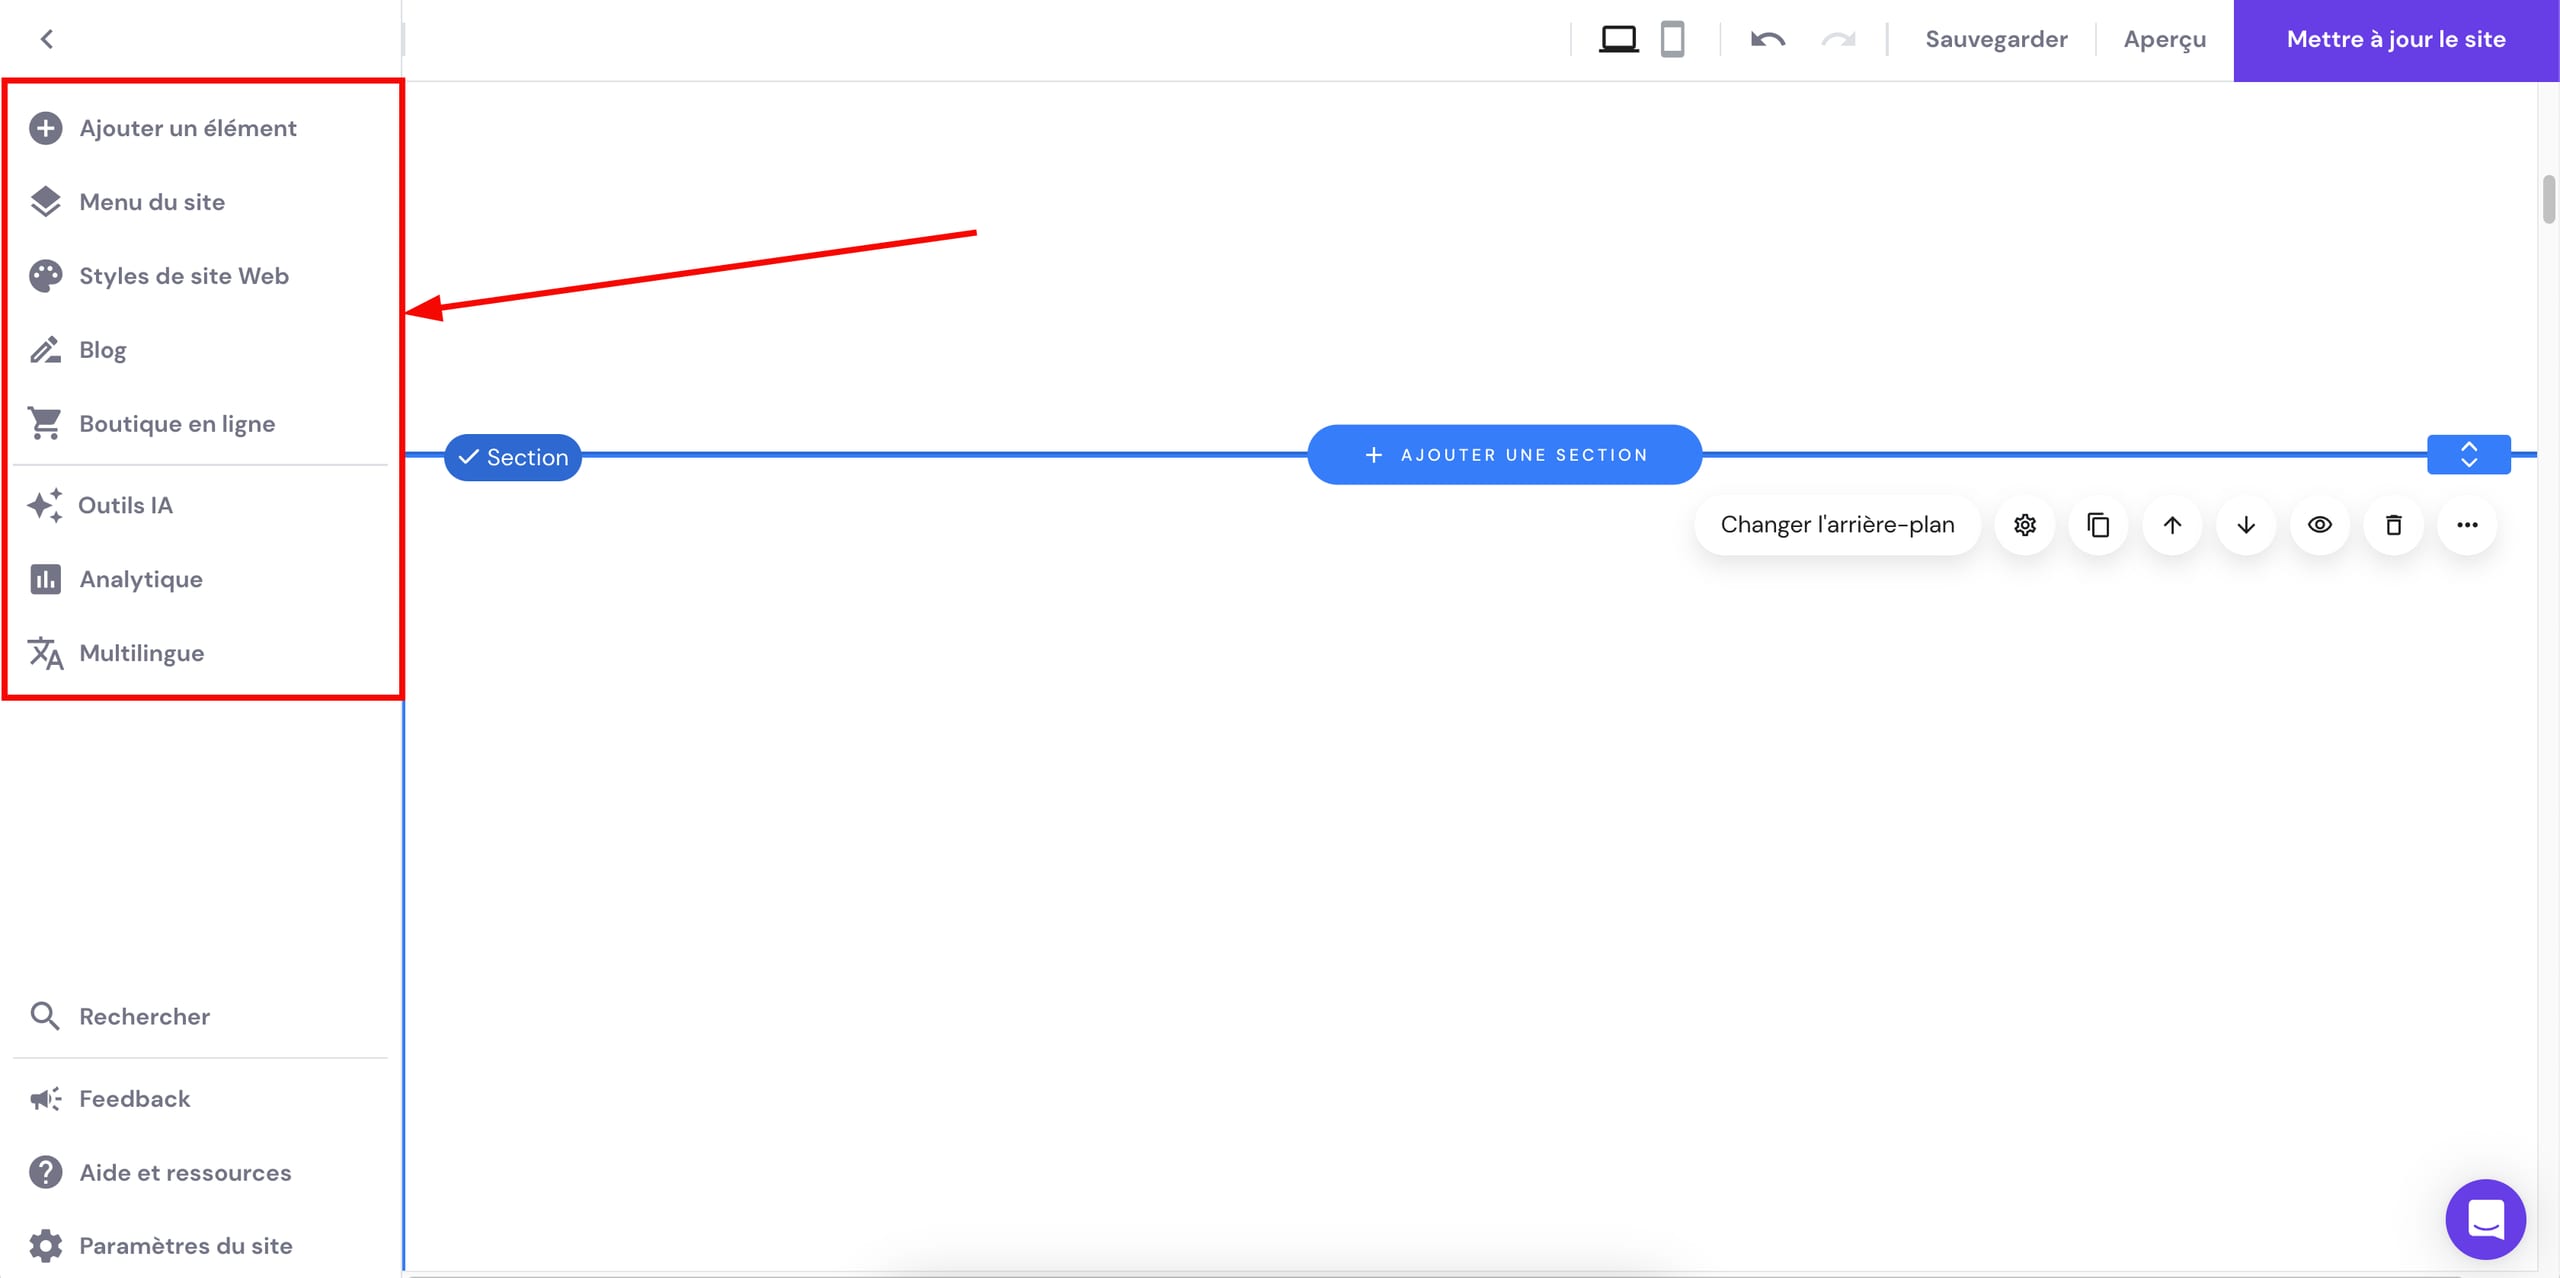This screenshot has width=2560, height=1278.
Task: Switch to desktop preview mode
Action: point(1618,39)
